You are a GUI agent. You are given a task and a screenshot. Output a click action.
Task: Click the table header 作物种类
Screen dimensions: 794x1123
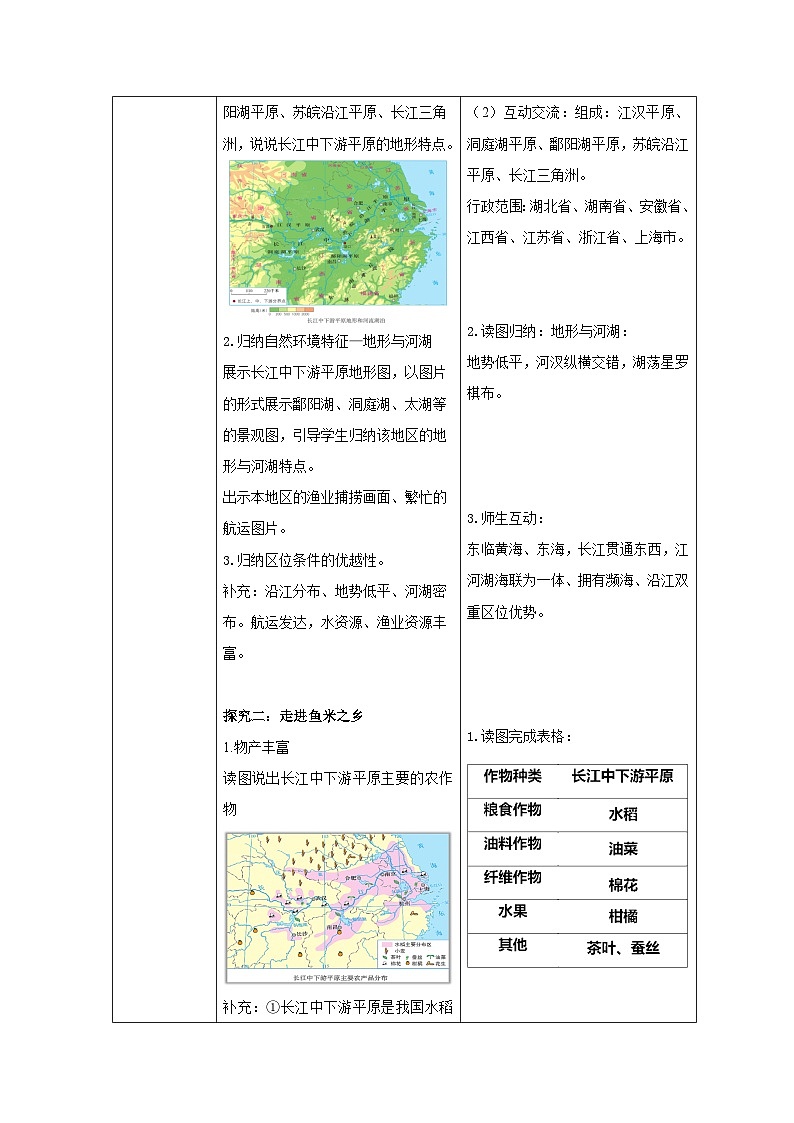[513, 776]
